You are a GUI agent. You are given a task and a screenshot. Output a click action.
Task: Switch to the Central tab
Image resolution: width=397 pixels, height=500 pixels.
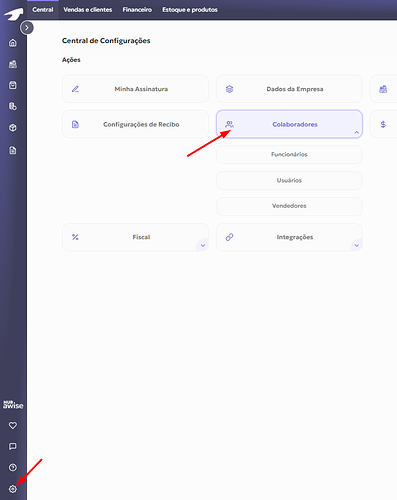[43, 10]
